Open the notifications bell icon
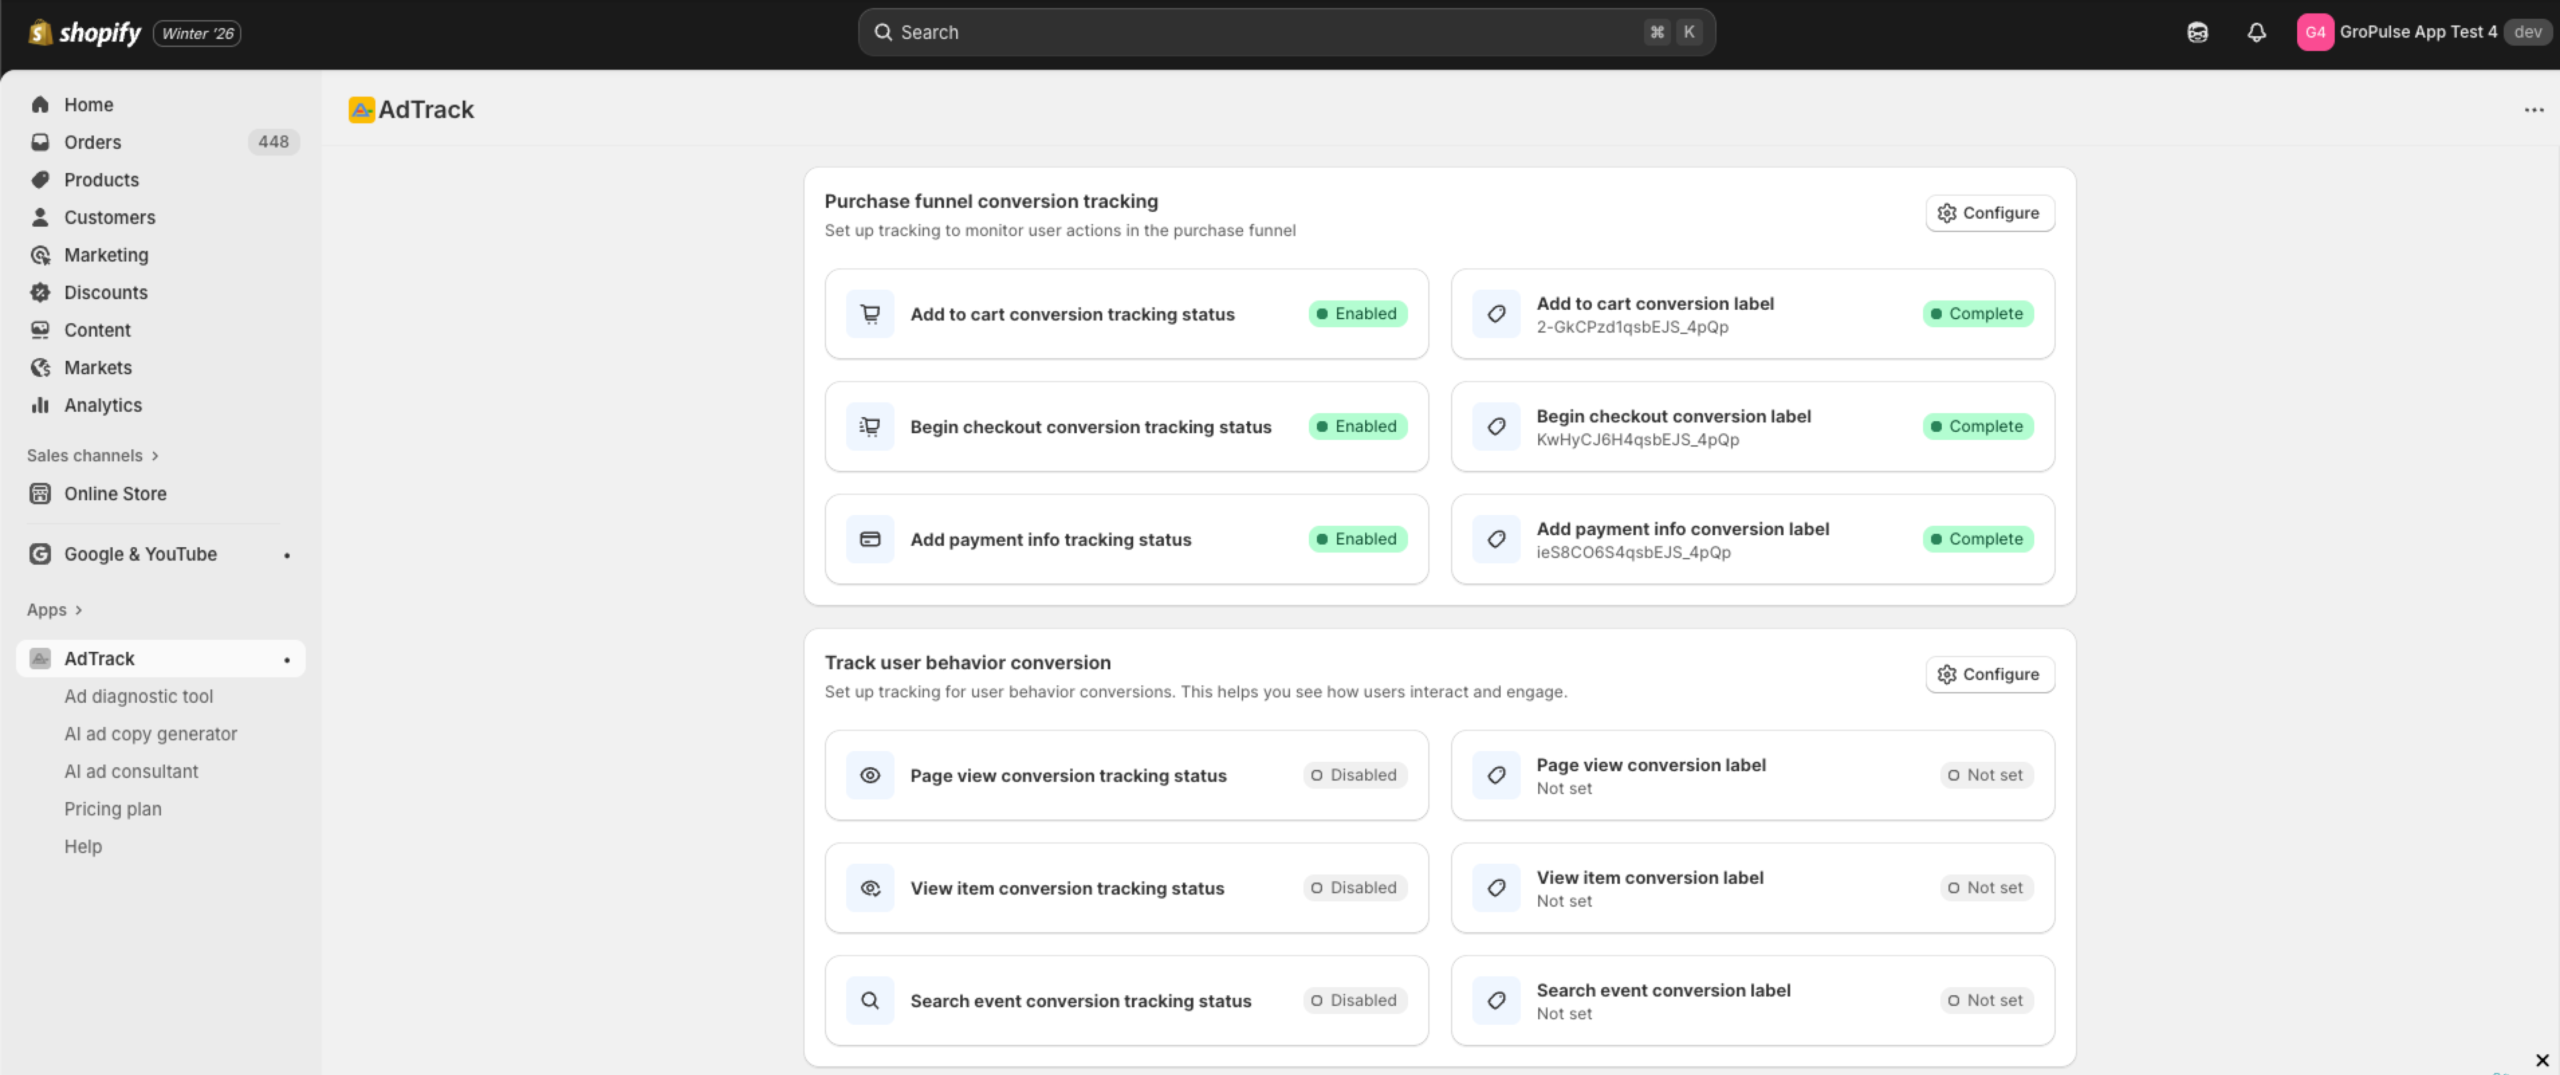Image resolution: width=2560 pixels, height=1075 pixels. coord(2257,31)
